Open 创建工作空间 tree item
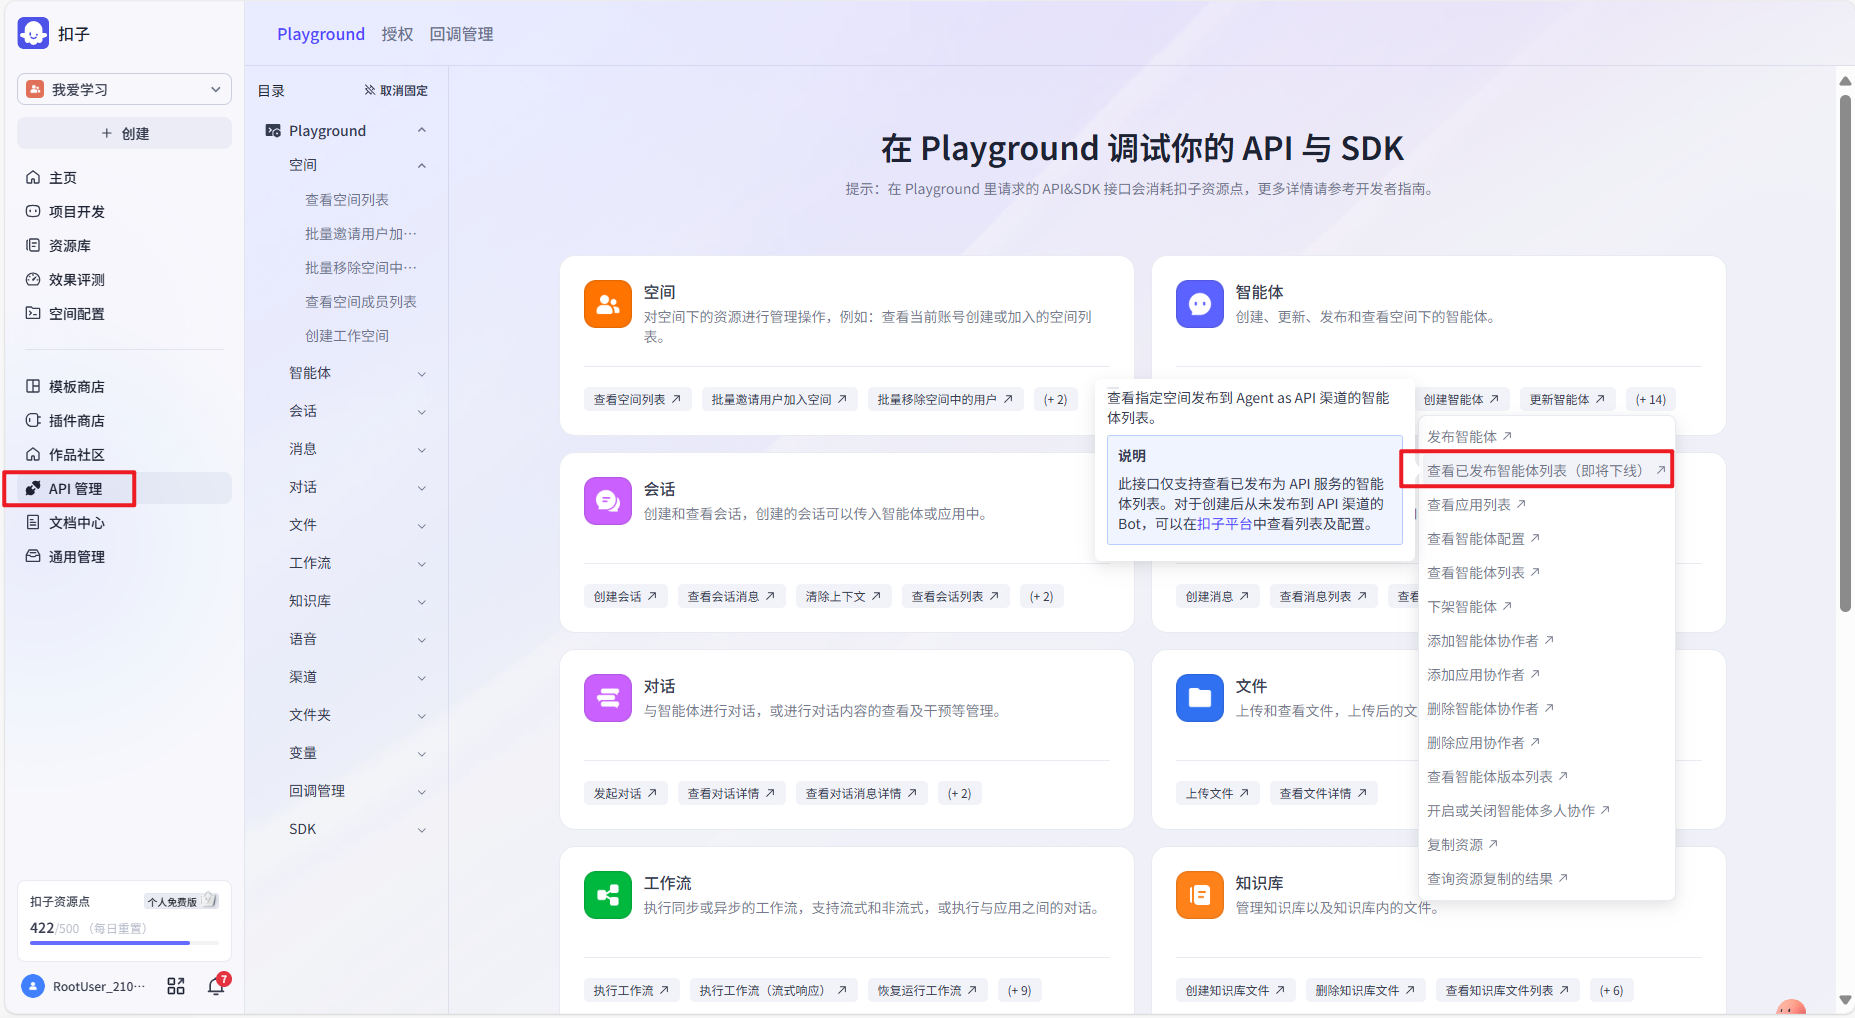 tap(347, 335)
